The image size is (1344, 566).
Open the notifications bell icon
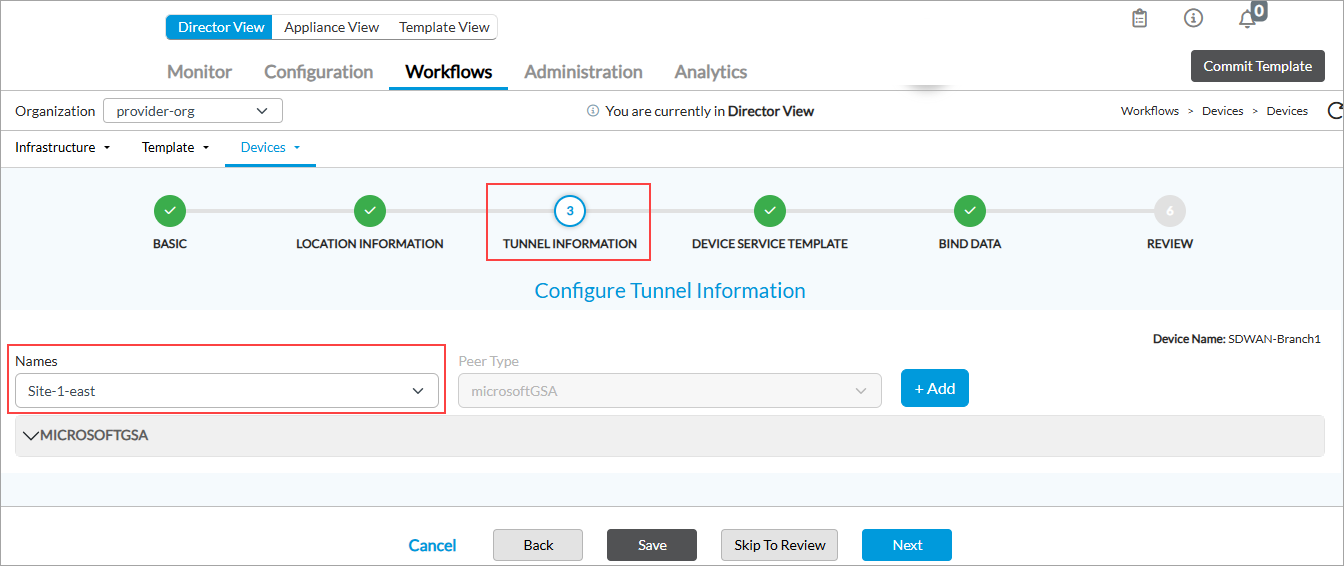tap(1247, 19)
